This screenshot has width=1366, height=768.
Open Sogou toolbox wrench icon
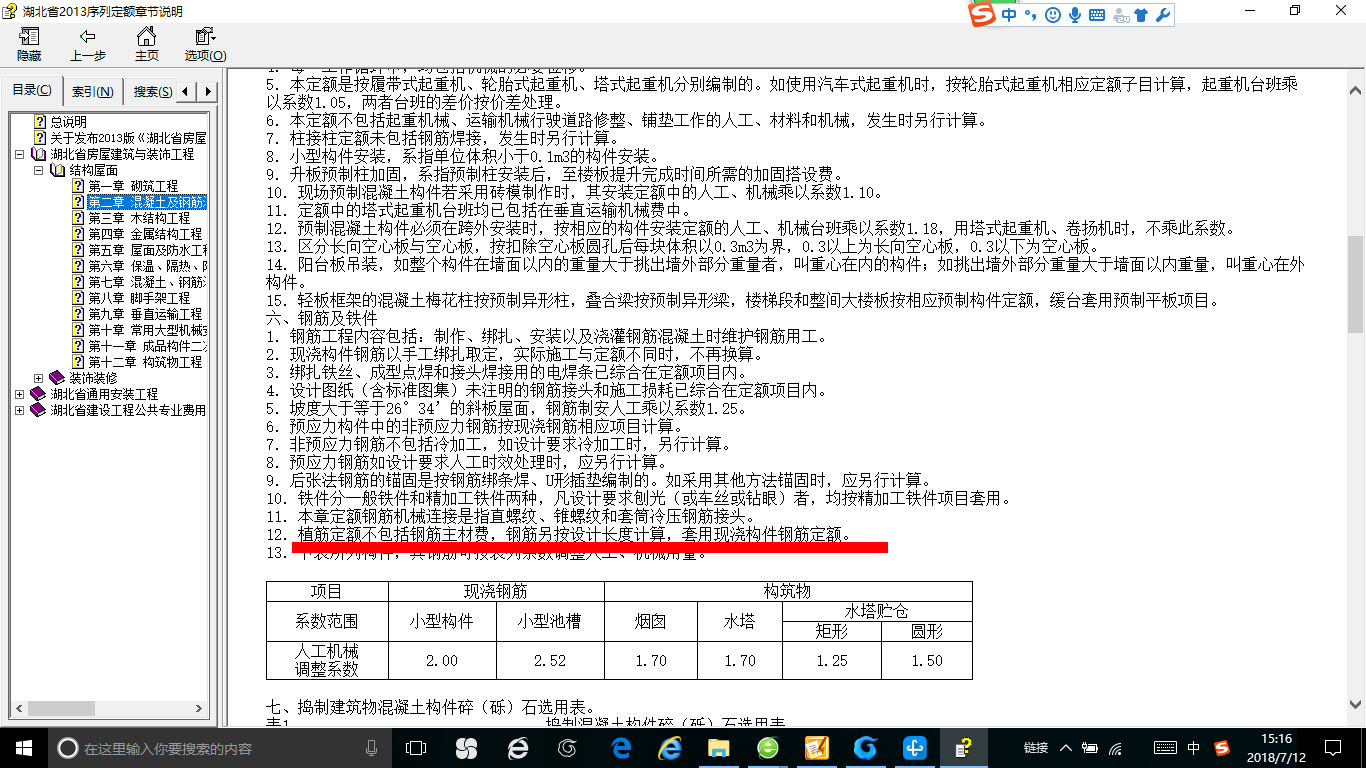click(x=1162, y=15)
